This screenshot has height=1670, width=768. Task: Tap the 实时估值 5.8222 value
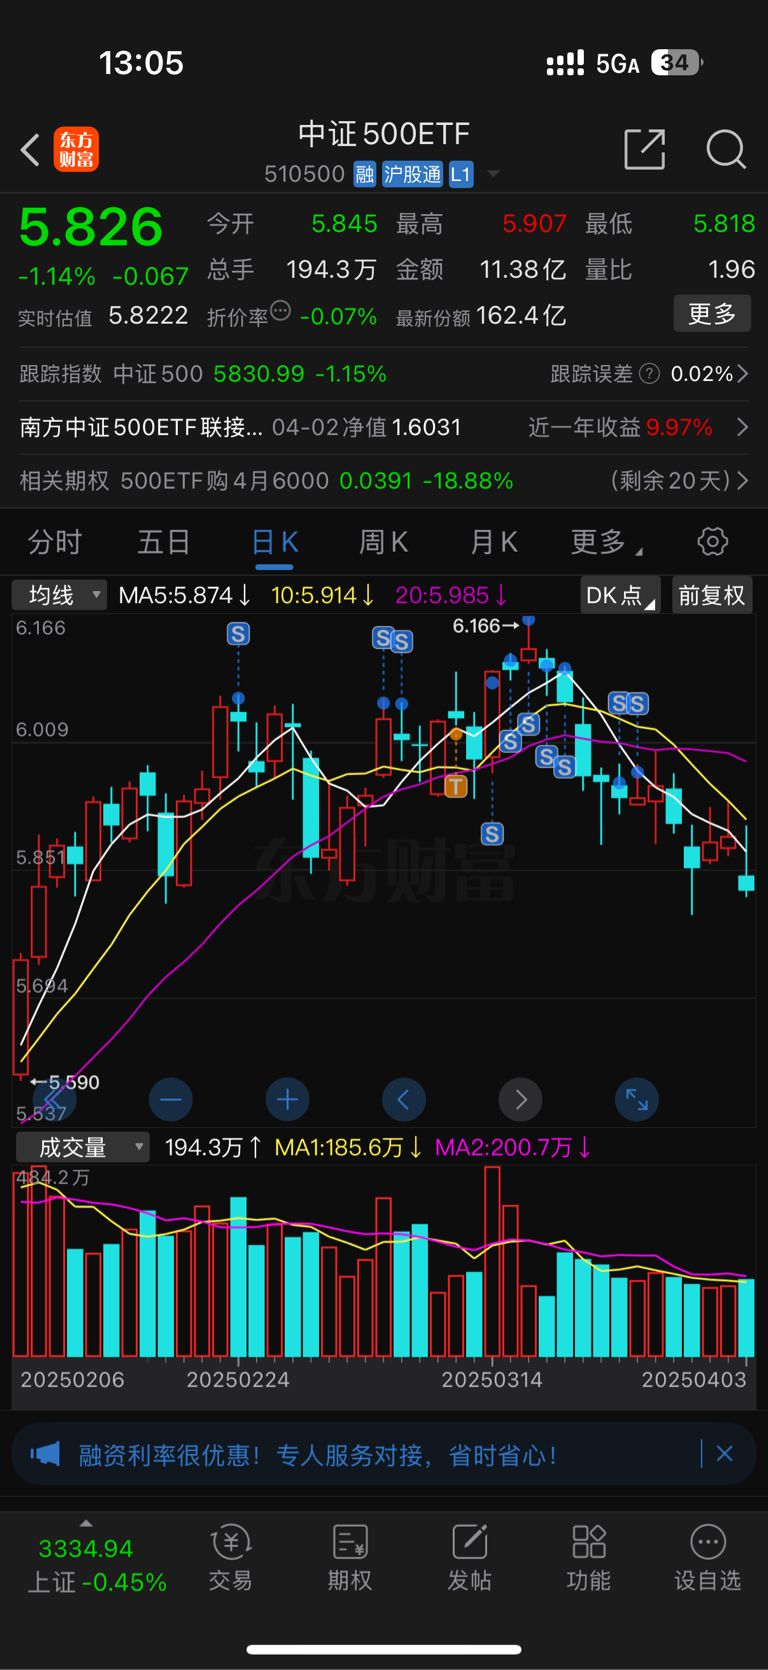pyautogui.click(x=148, y=316)
